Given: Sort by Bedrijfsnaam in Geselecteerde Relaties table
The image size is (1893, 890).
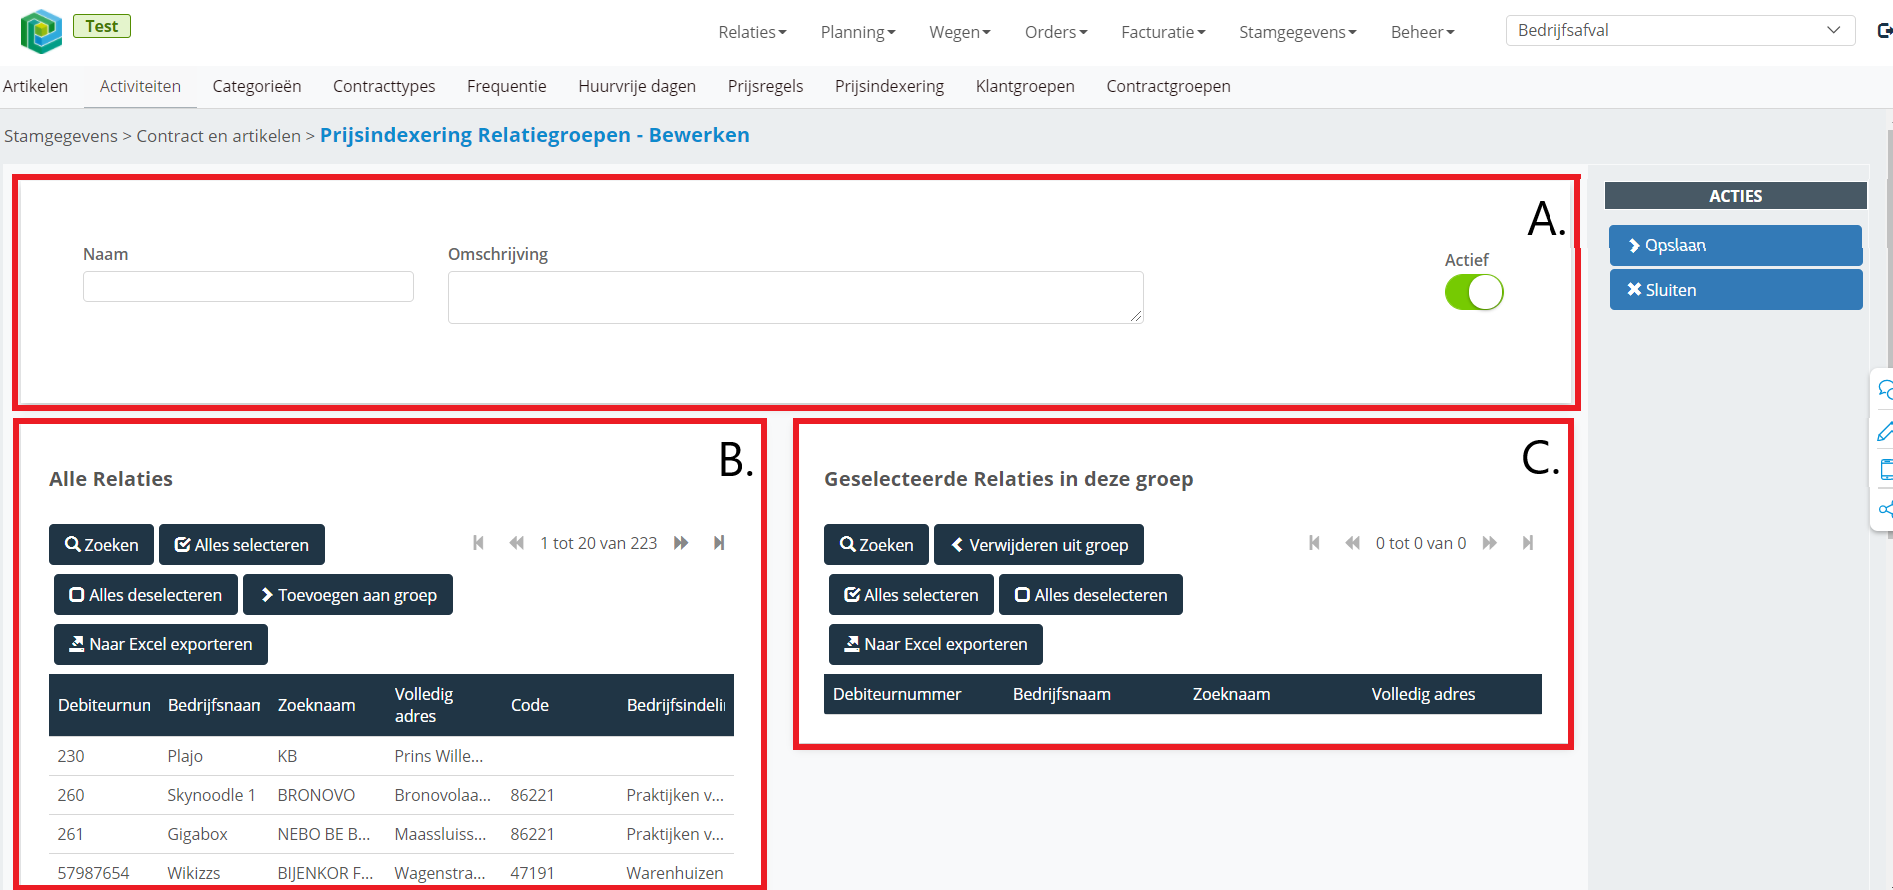Looking at the screenshot, I should coord(1062,694).
